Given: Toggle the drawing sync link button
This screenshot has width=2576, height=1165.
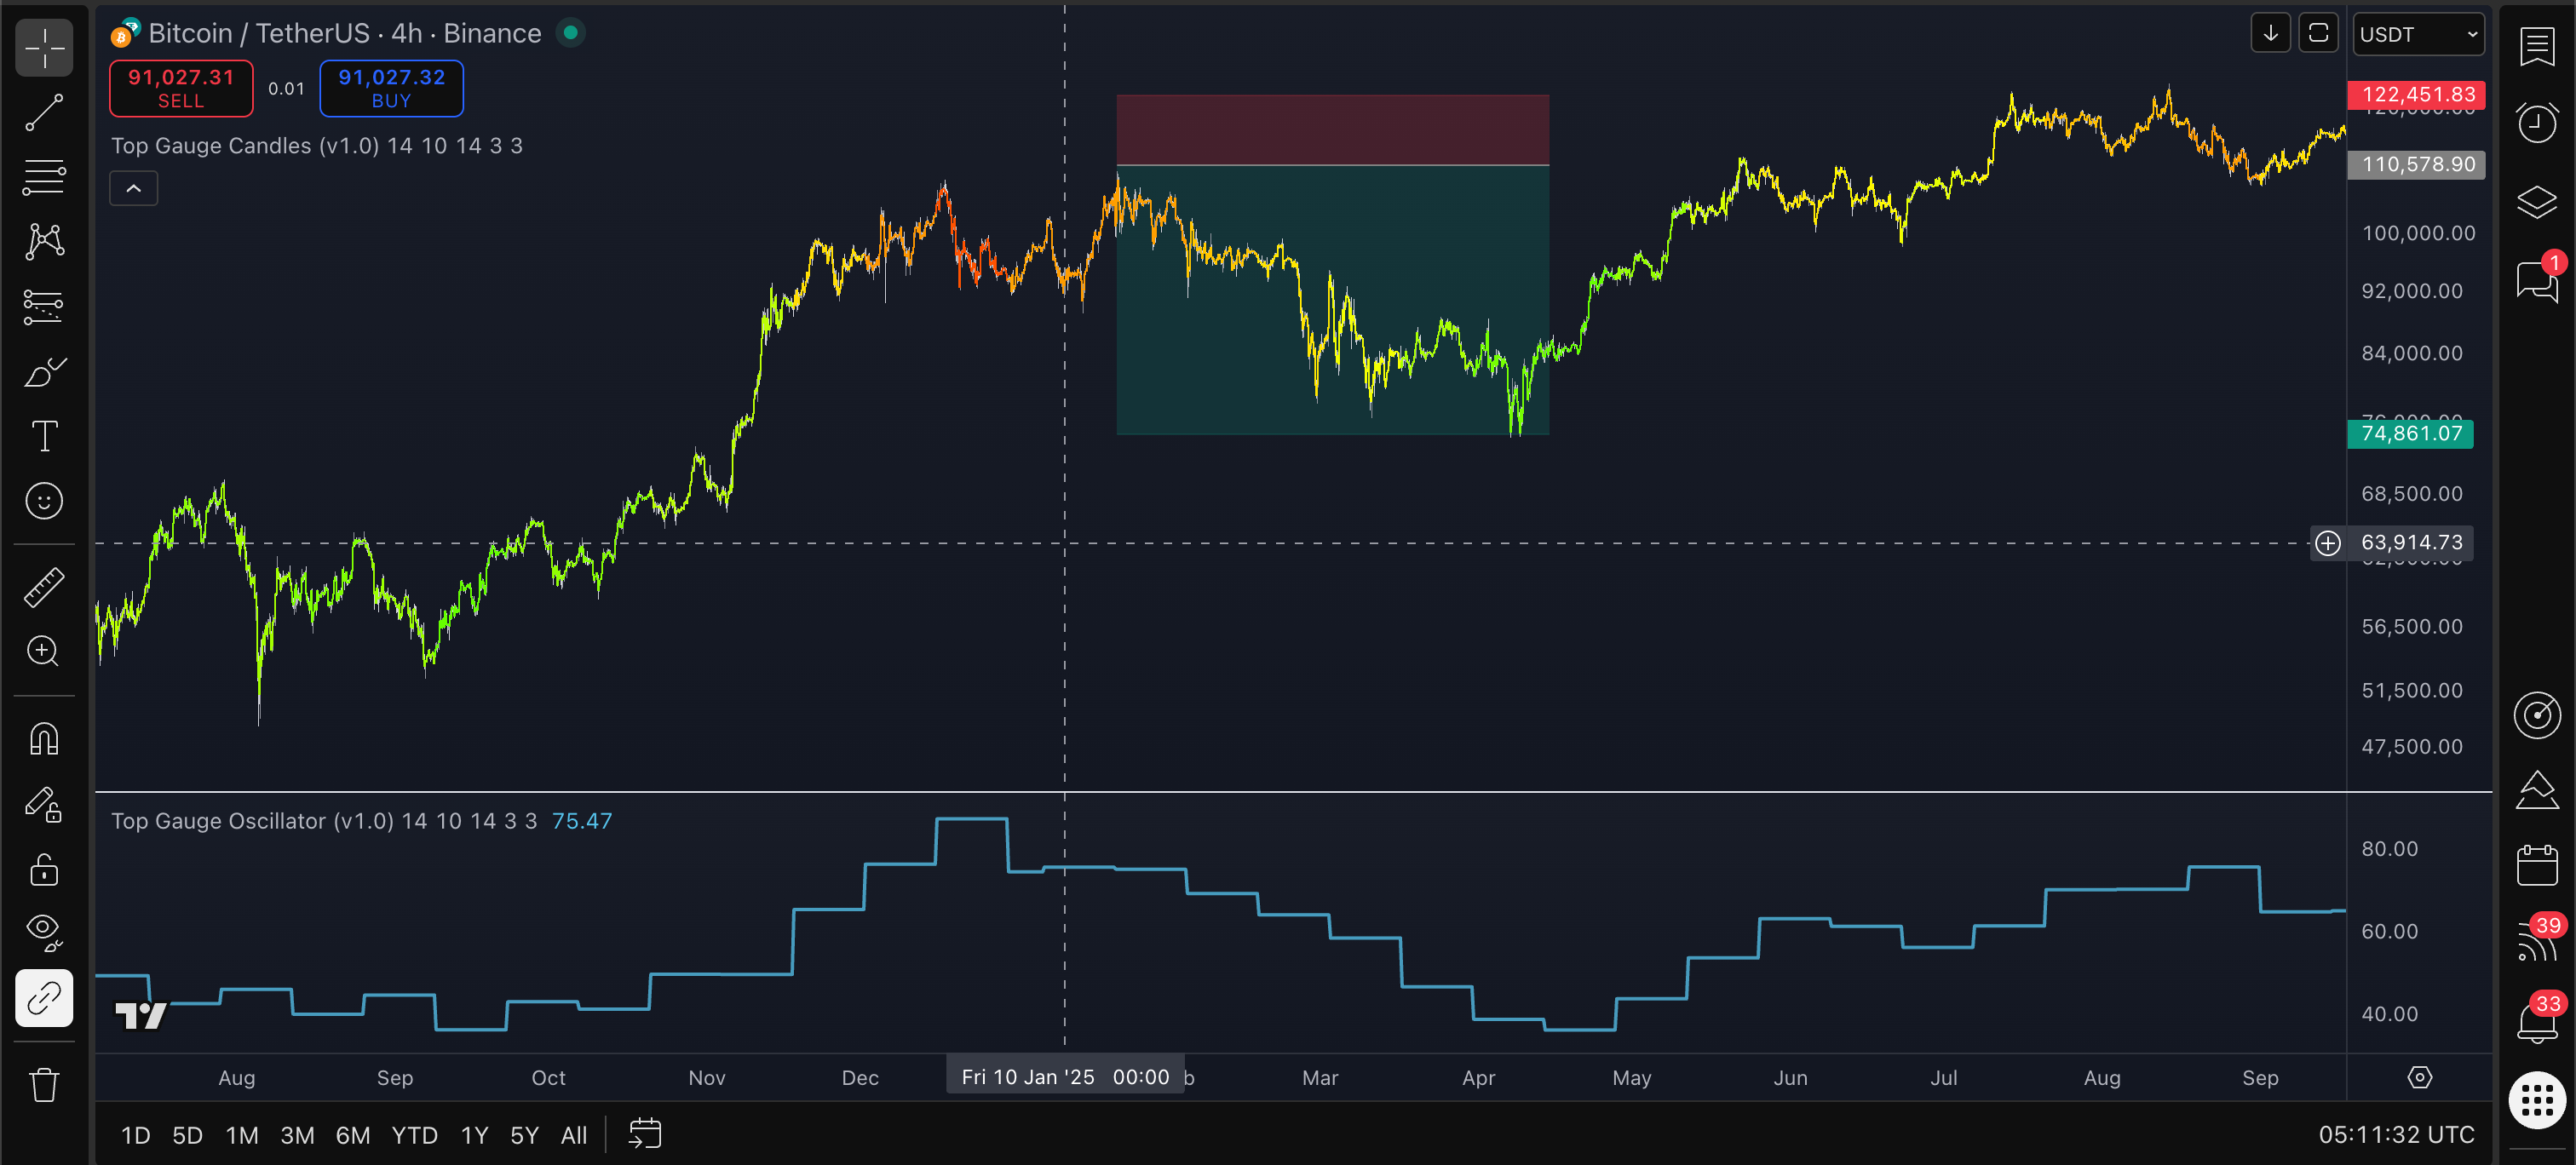Looking at the screenshot, I should pos(44,998).
